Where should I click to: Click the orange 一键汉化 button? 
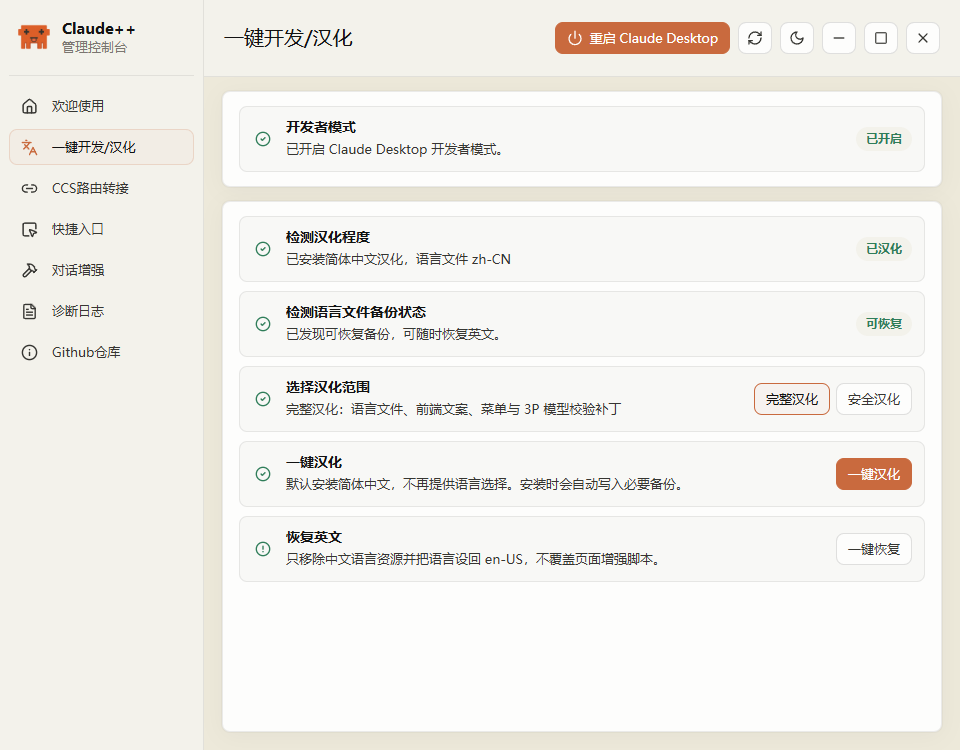pos(874,474)
